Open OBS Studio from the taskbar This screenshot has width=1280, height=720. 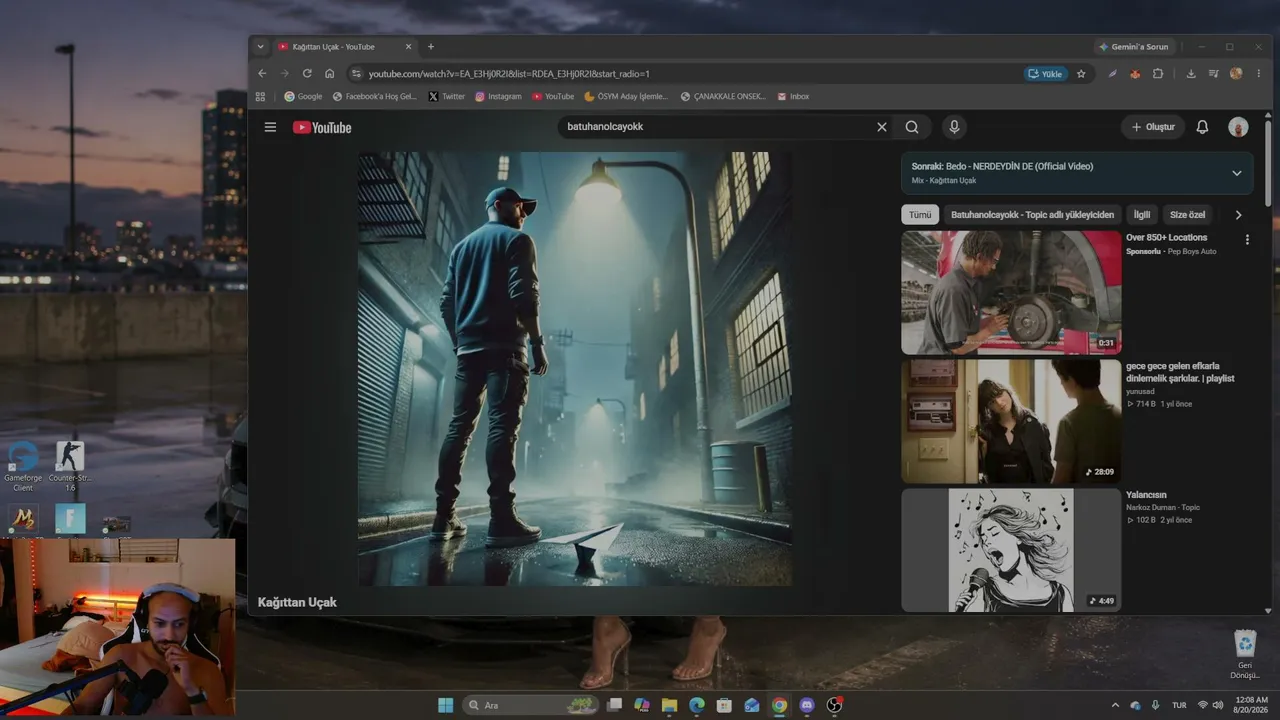click(x=834, y=705)
